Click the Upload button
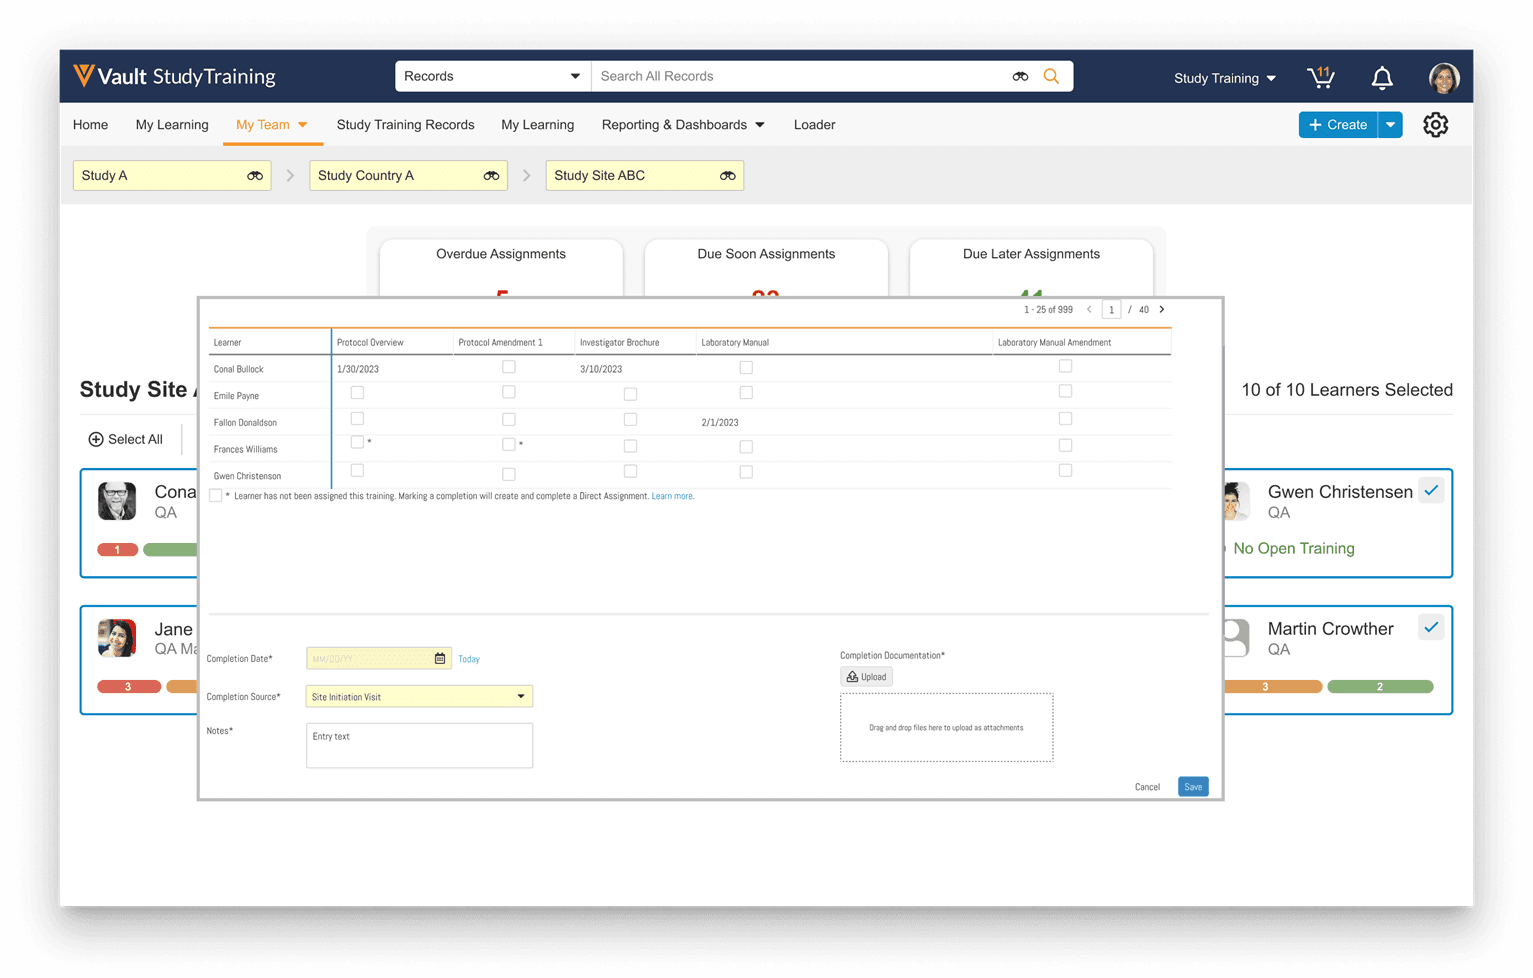 866,677
